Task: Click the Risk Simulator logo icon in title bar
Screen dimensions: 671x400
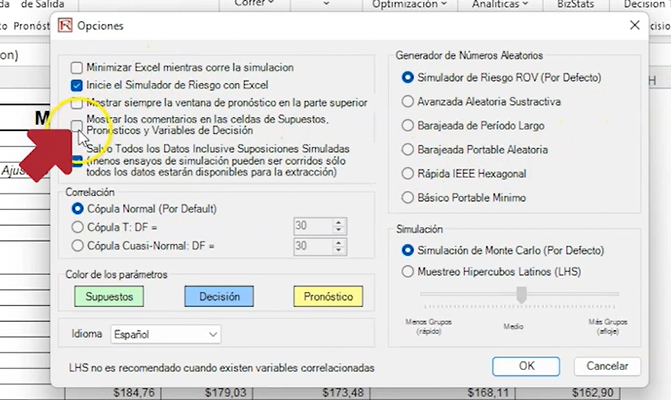Action: pyautogui.click(x=65, y=25)
